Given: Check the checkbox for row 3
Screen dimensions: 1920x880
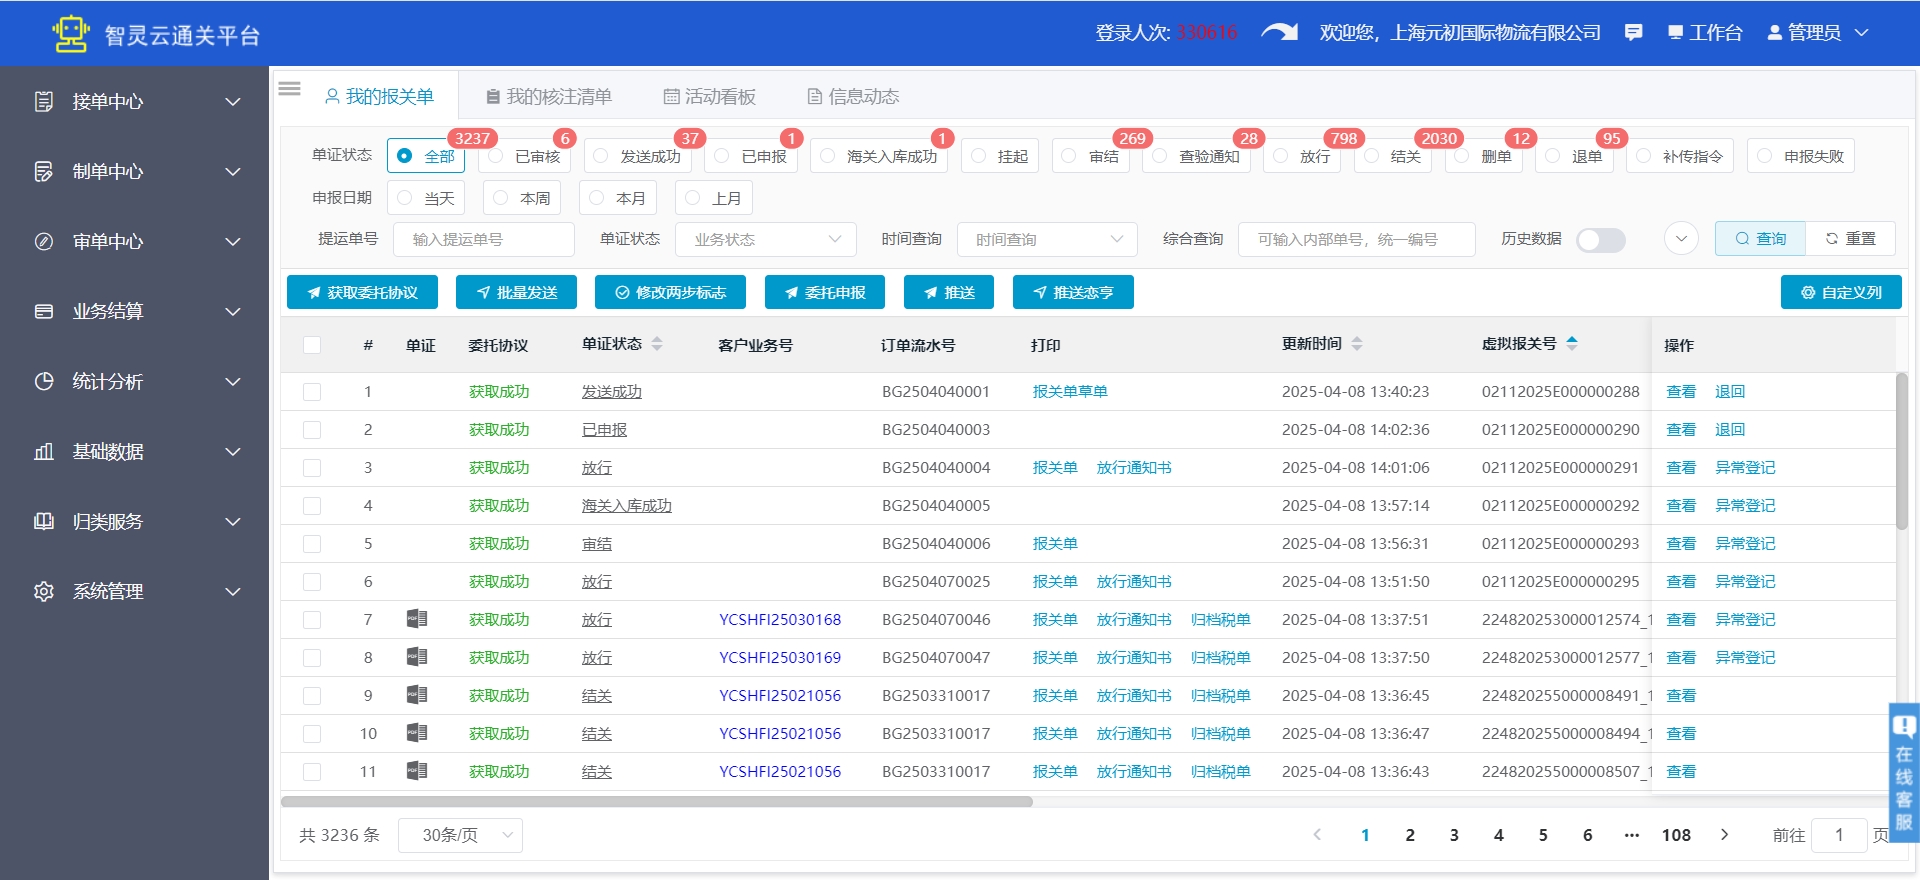Looking at the screenshot, I should point(312,467).
